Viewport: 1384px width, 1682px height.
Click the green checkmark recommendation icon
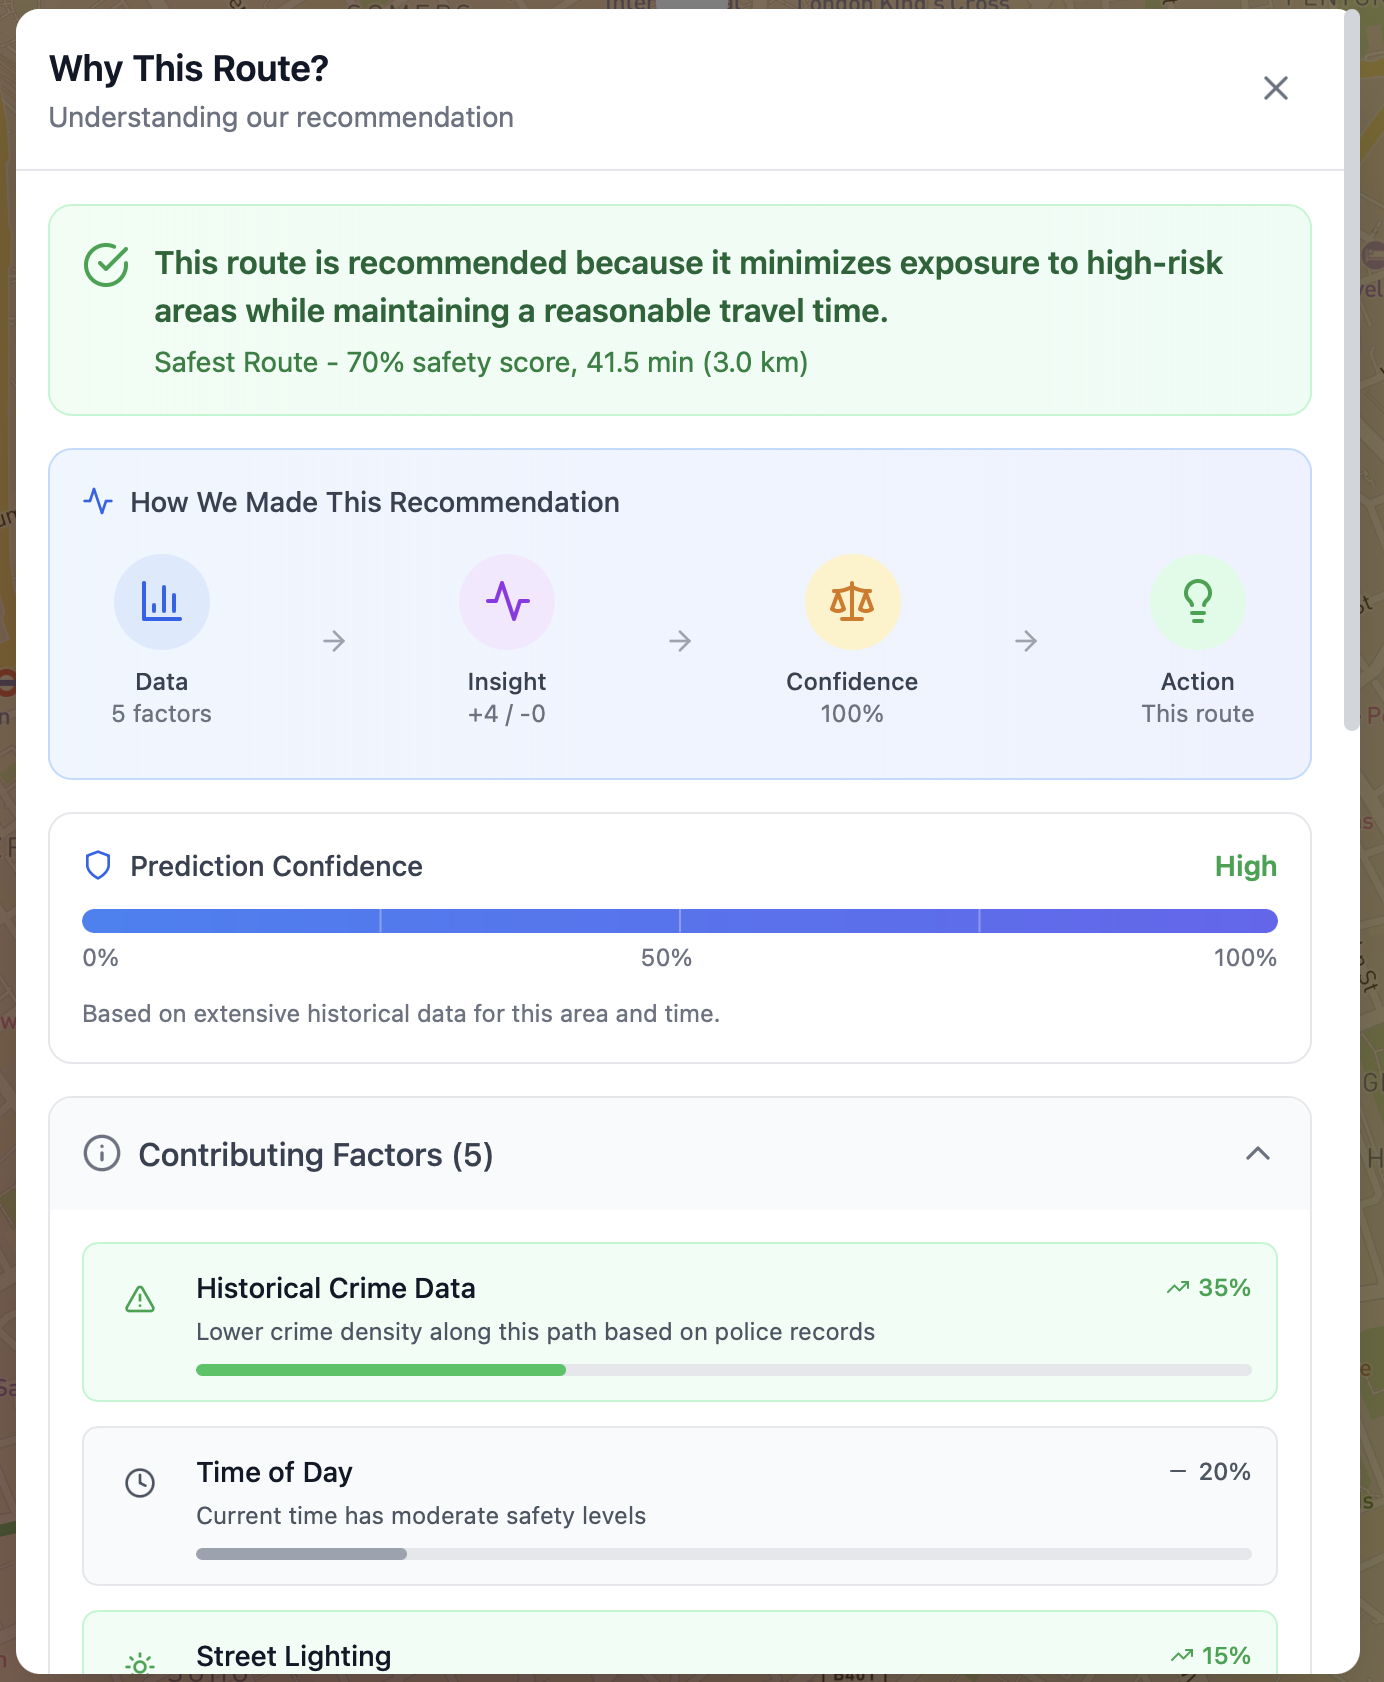coord(106,265)
